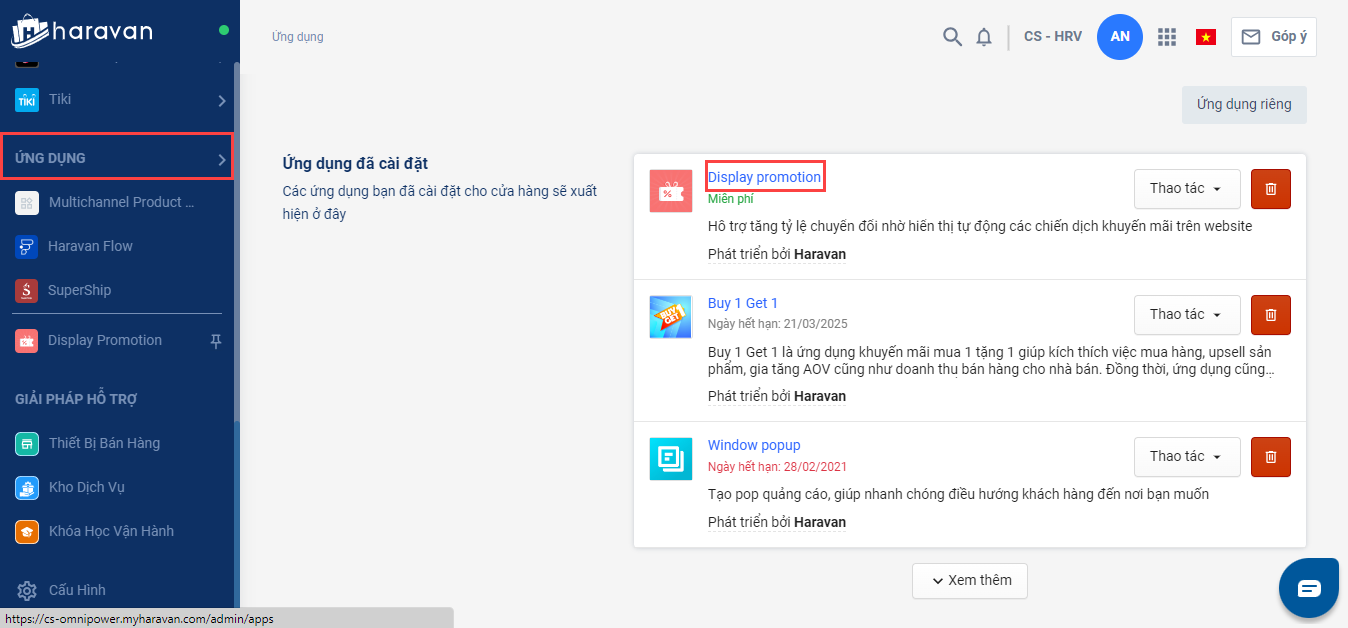Expand list with Xem thêm
The width and height of the screenshot is (1348, 628).
point(970,581)
